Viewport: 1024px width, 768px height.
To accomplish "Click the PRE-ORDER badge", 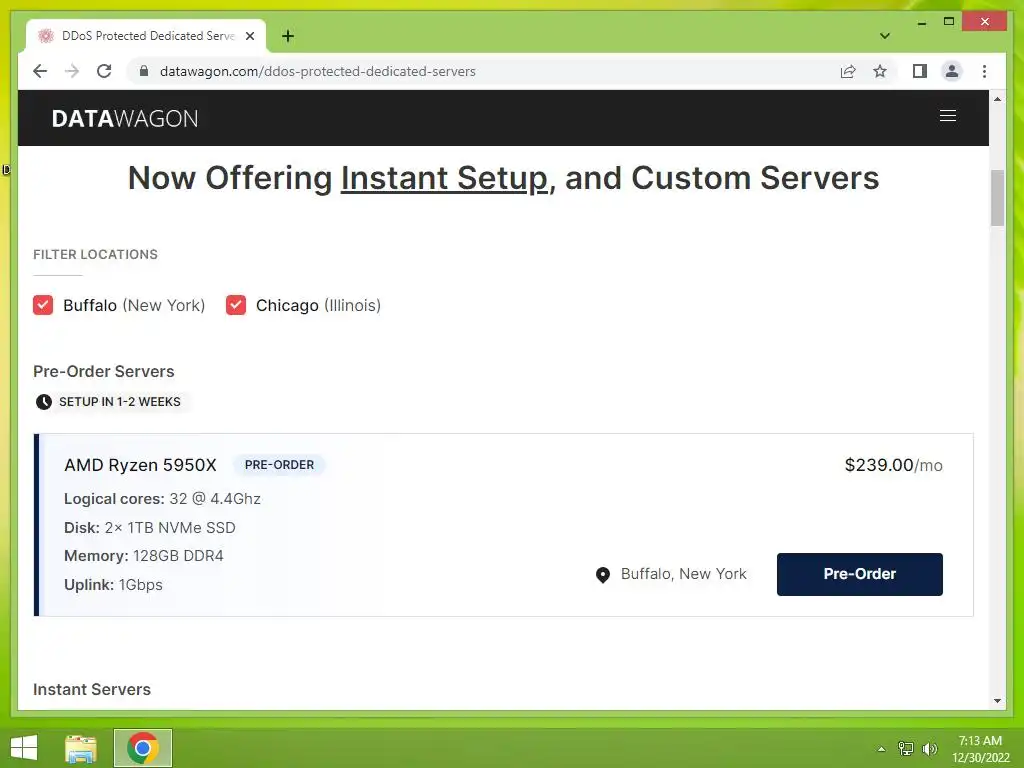I will [x=280, y=465].
